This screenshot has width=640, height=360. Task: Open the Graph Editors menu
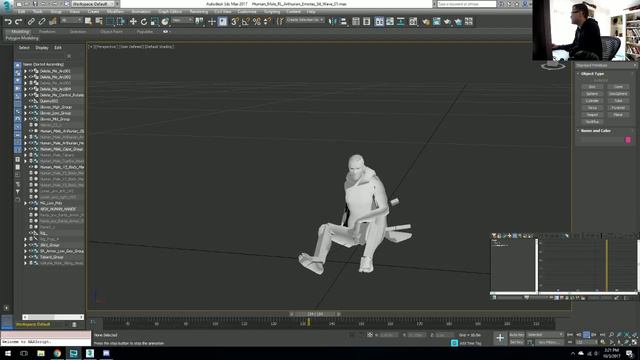[x=170, y=12]
